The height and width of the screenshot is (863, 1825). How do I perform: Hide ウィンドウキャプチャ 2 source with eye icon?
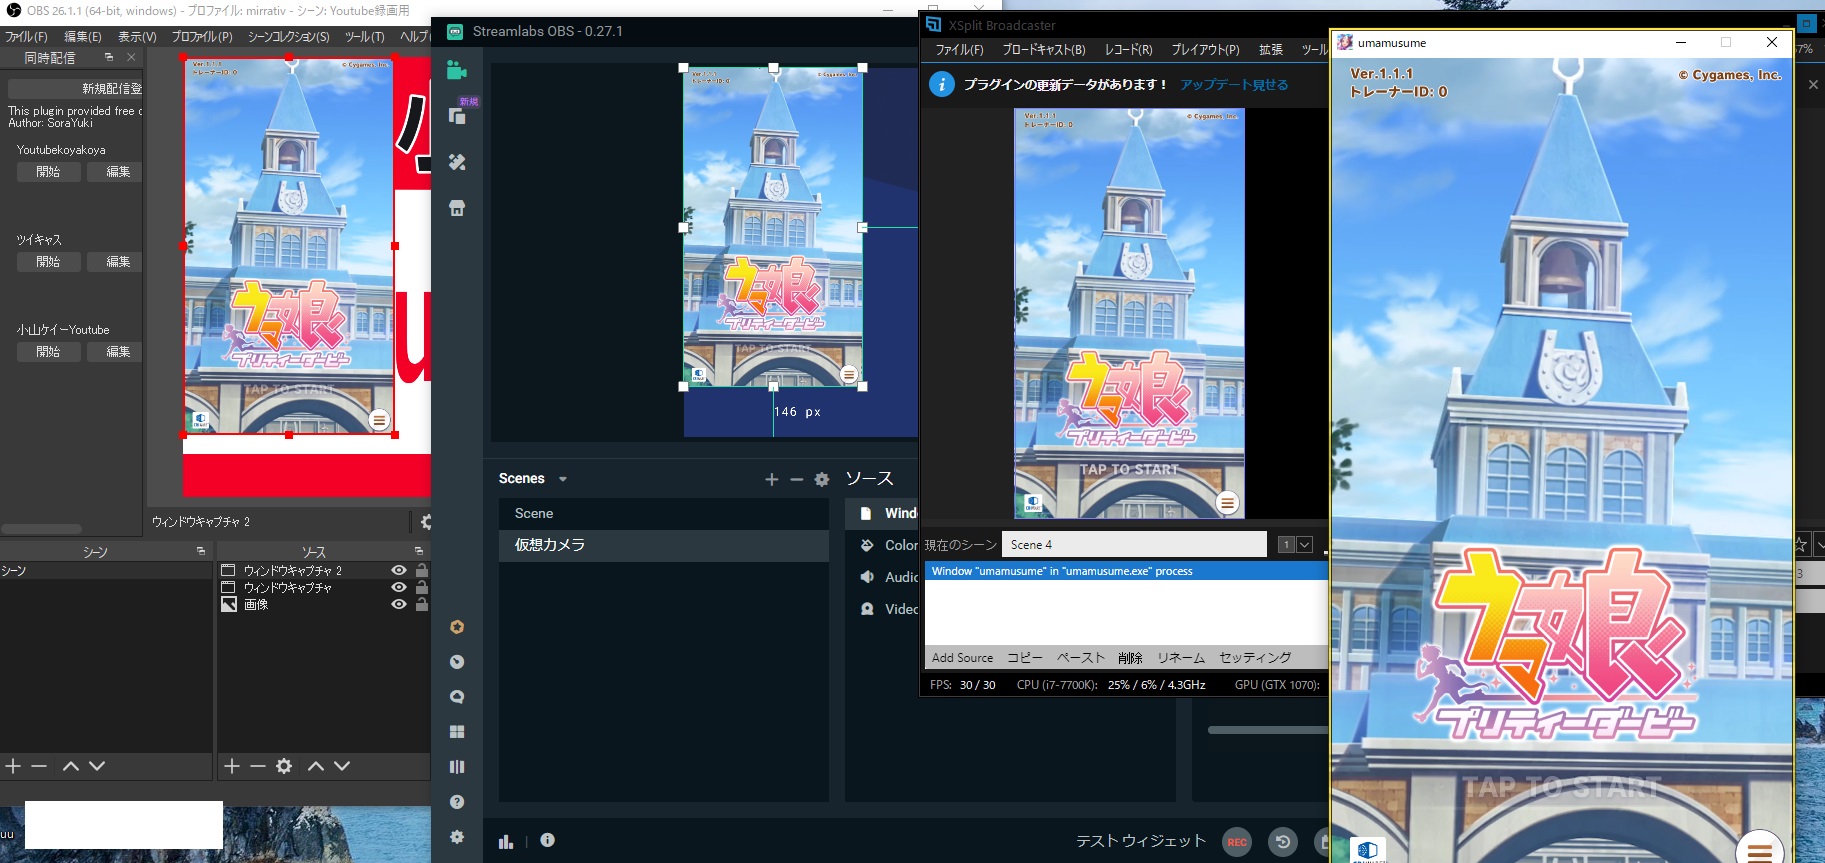tap(399, 570)
